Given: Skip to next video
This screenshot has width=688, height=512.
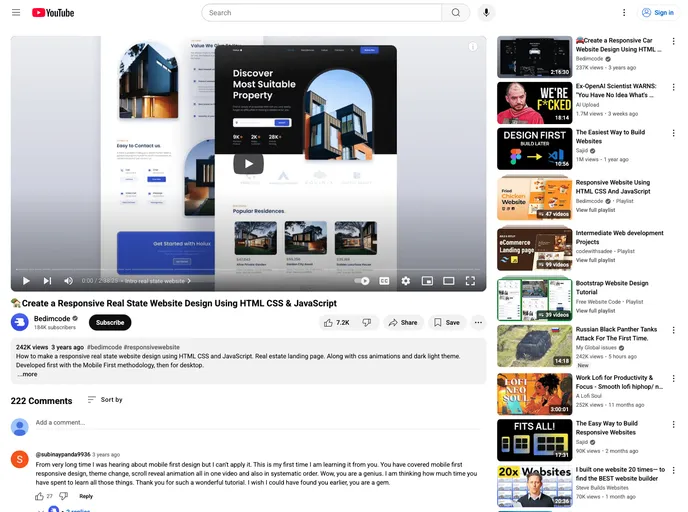Looking at the screenshot, I should click(x=47, y=281).
